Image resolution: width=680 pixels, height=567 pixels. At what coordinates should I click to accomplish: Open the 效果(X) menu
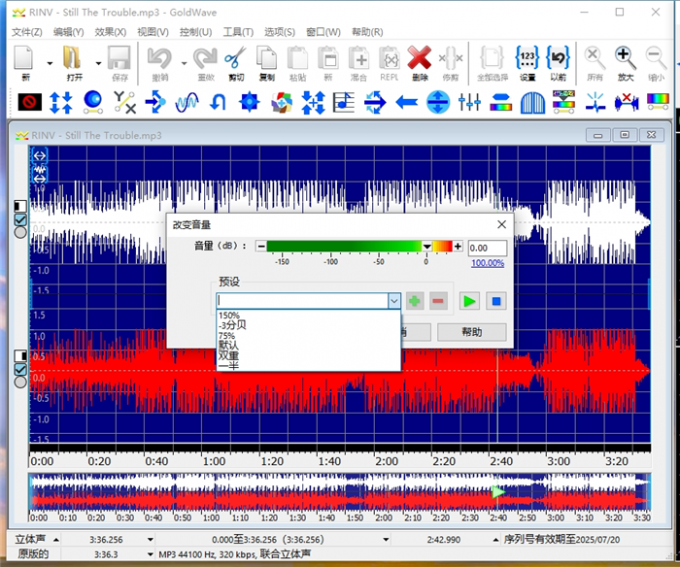[x=111, y=32]
